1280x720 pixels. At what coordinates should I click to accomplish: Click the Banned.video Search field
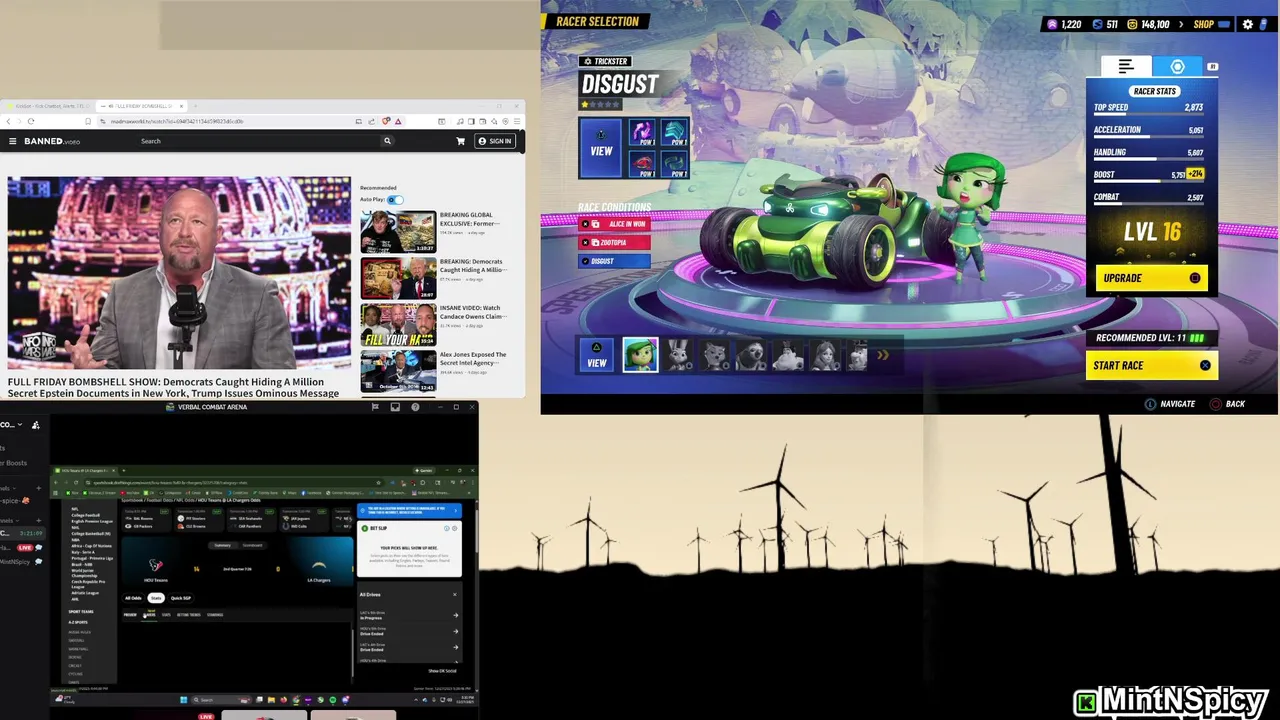pos(260,141)
